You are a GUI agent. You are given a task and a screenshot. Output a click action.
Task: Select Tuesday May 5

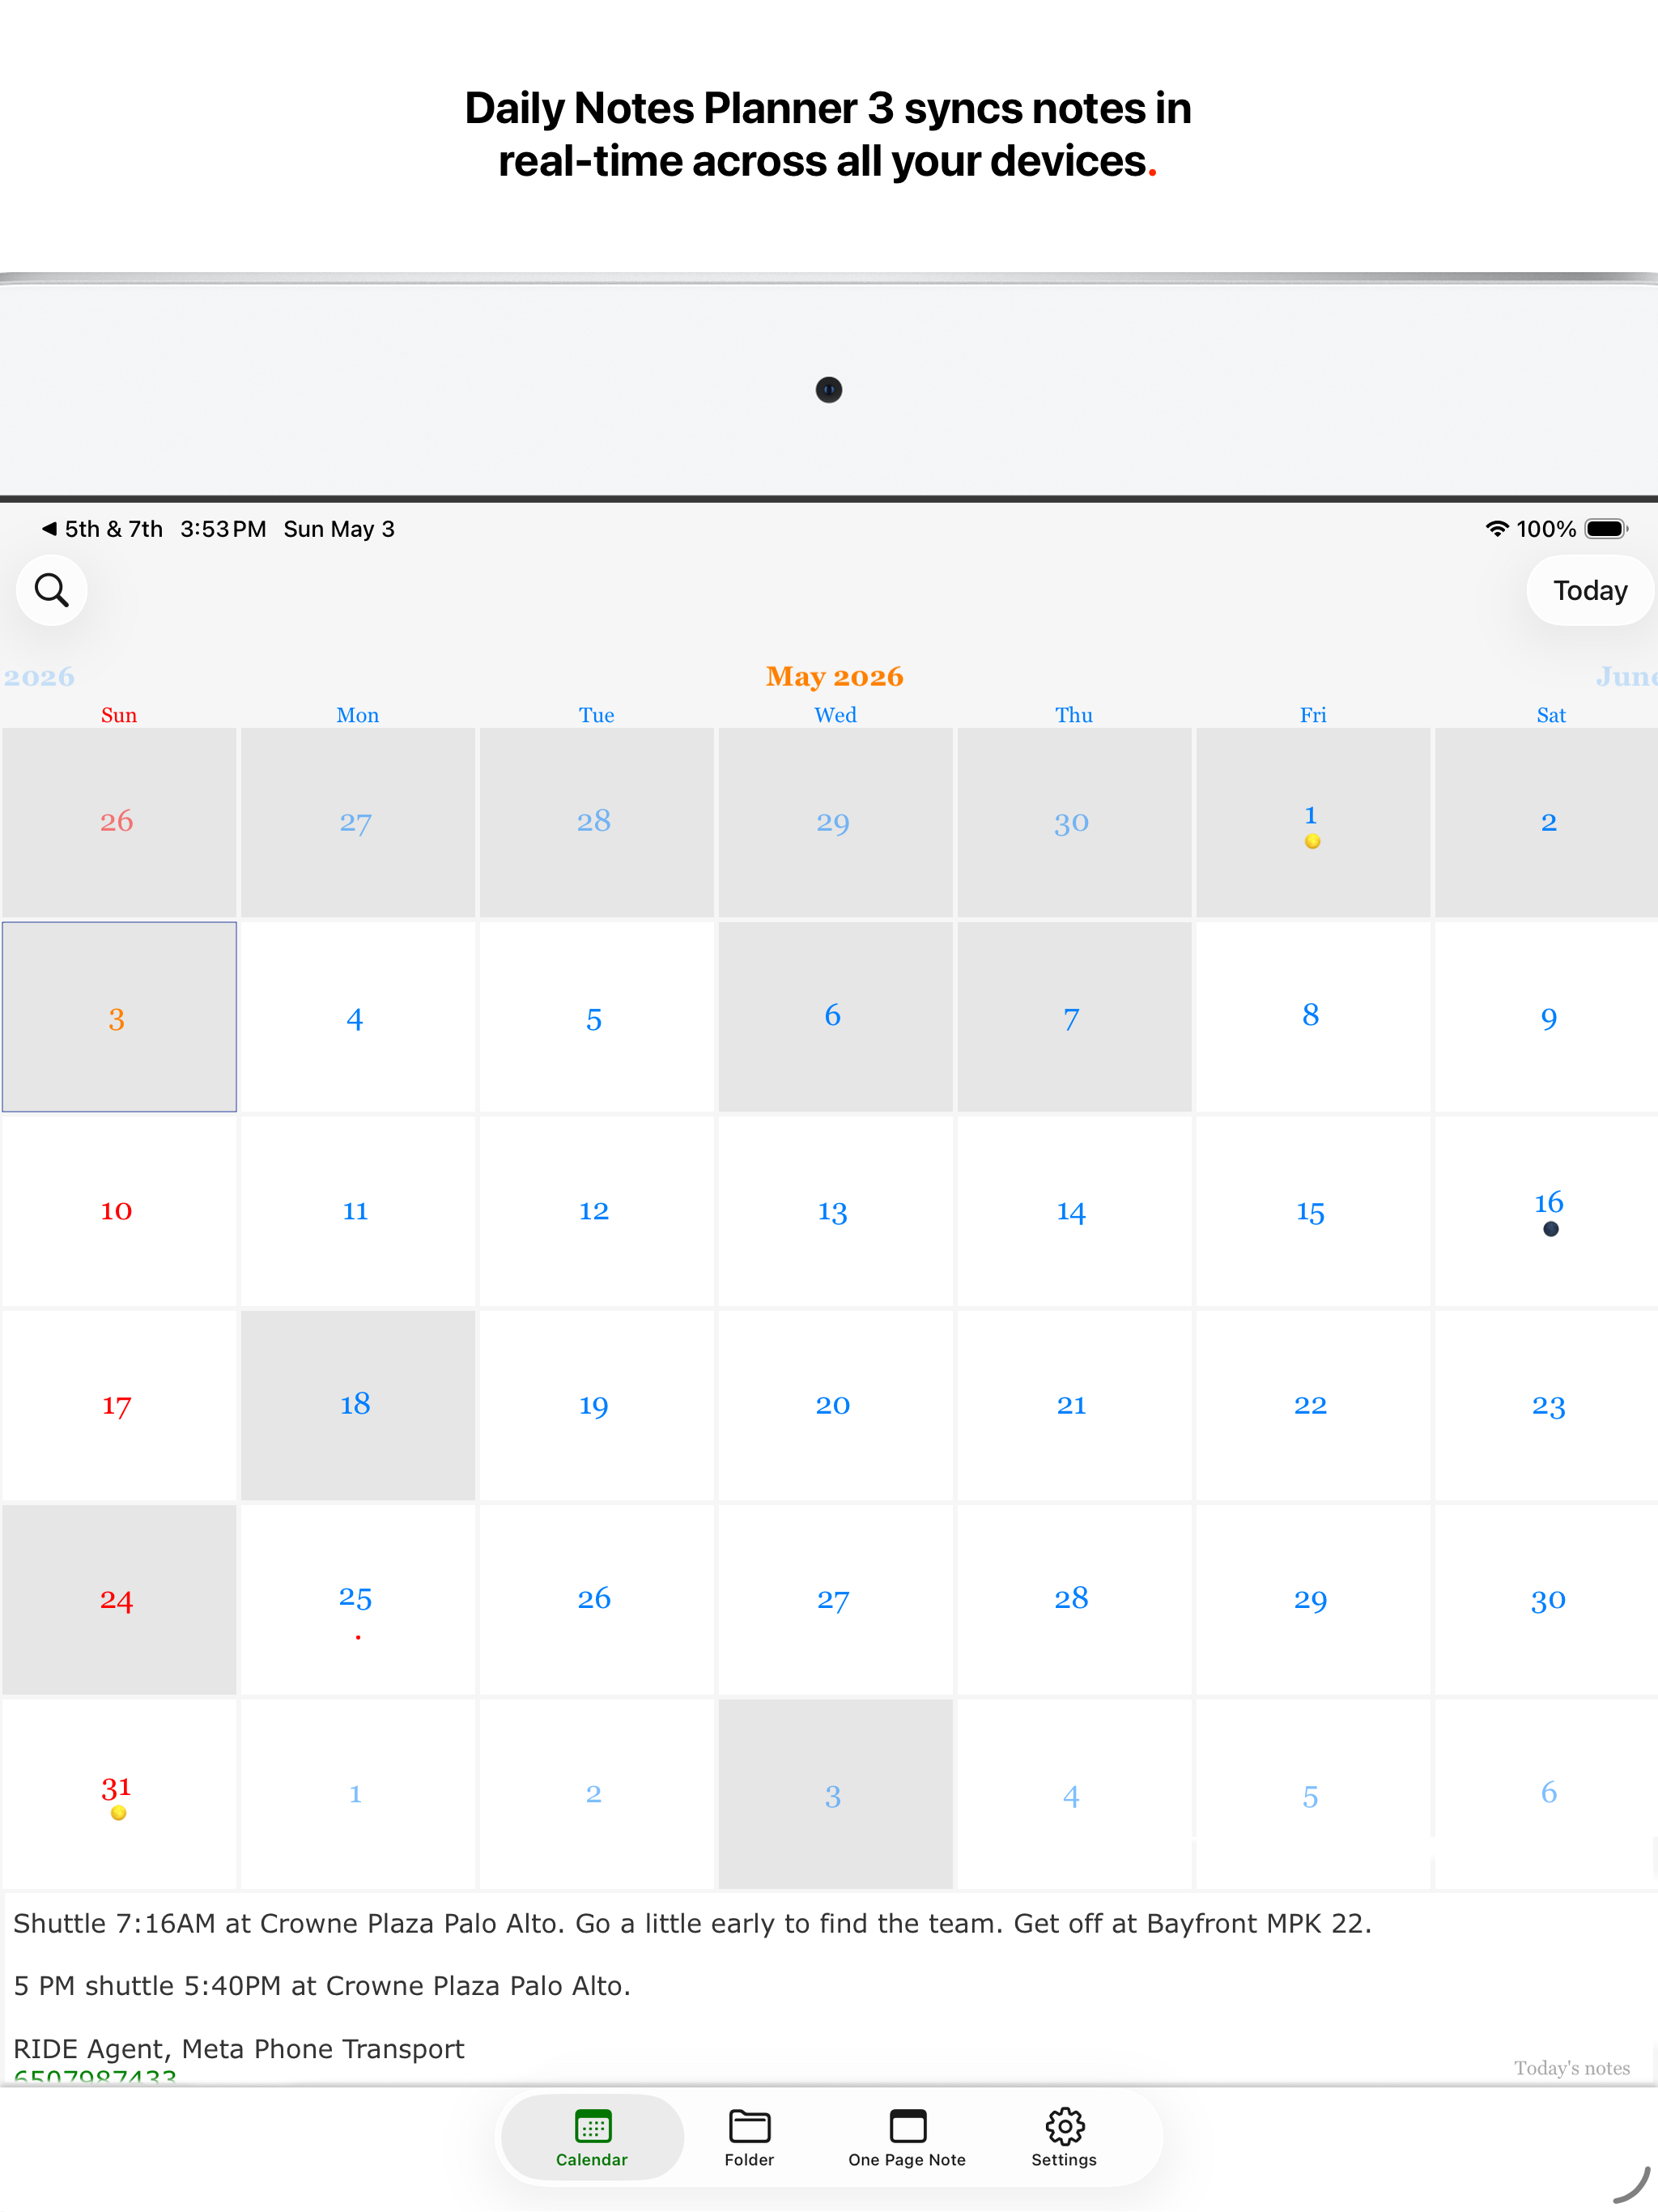pos(596,1016)
